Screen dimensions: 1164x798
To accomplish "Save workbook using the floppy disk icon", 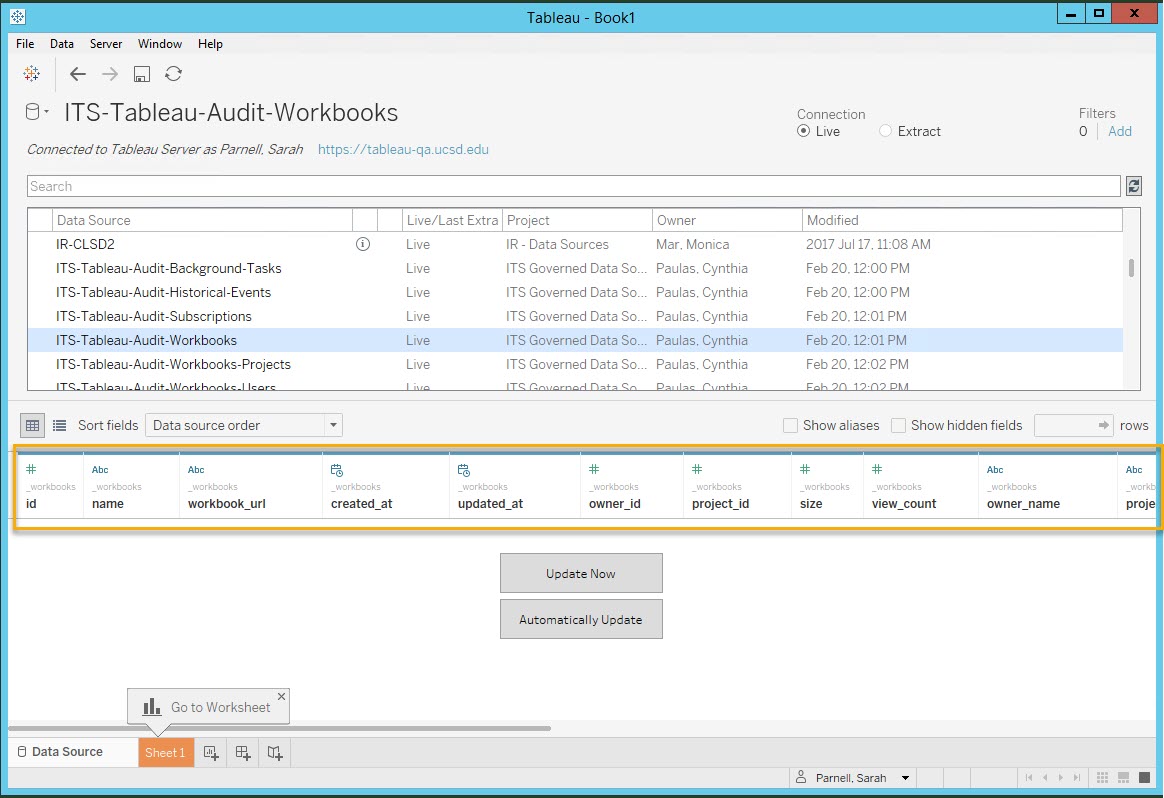I will pyautogui.click(x=142, y=73).
